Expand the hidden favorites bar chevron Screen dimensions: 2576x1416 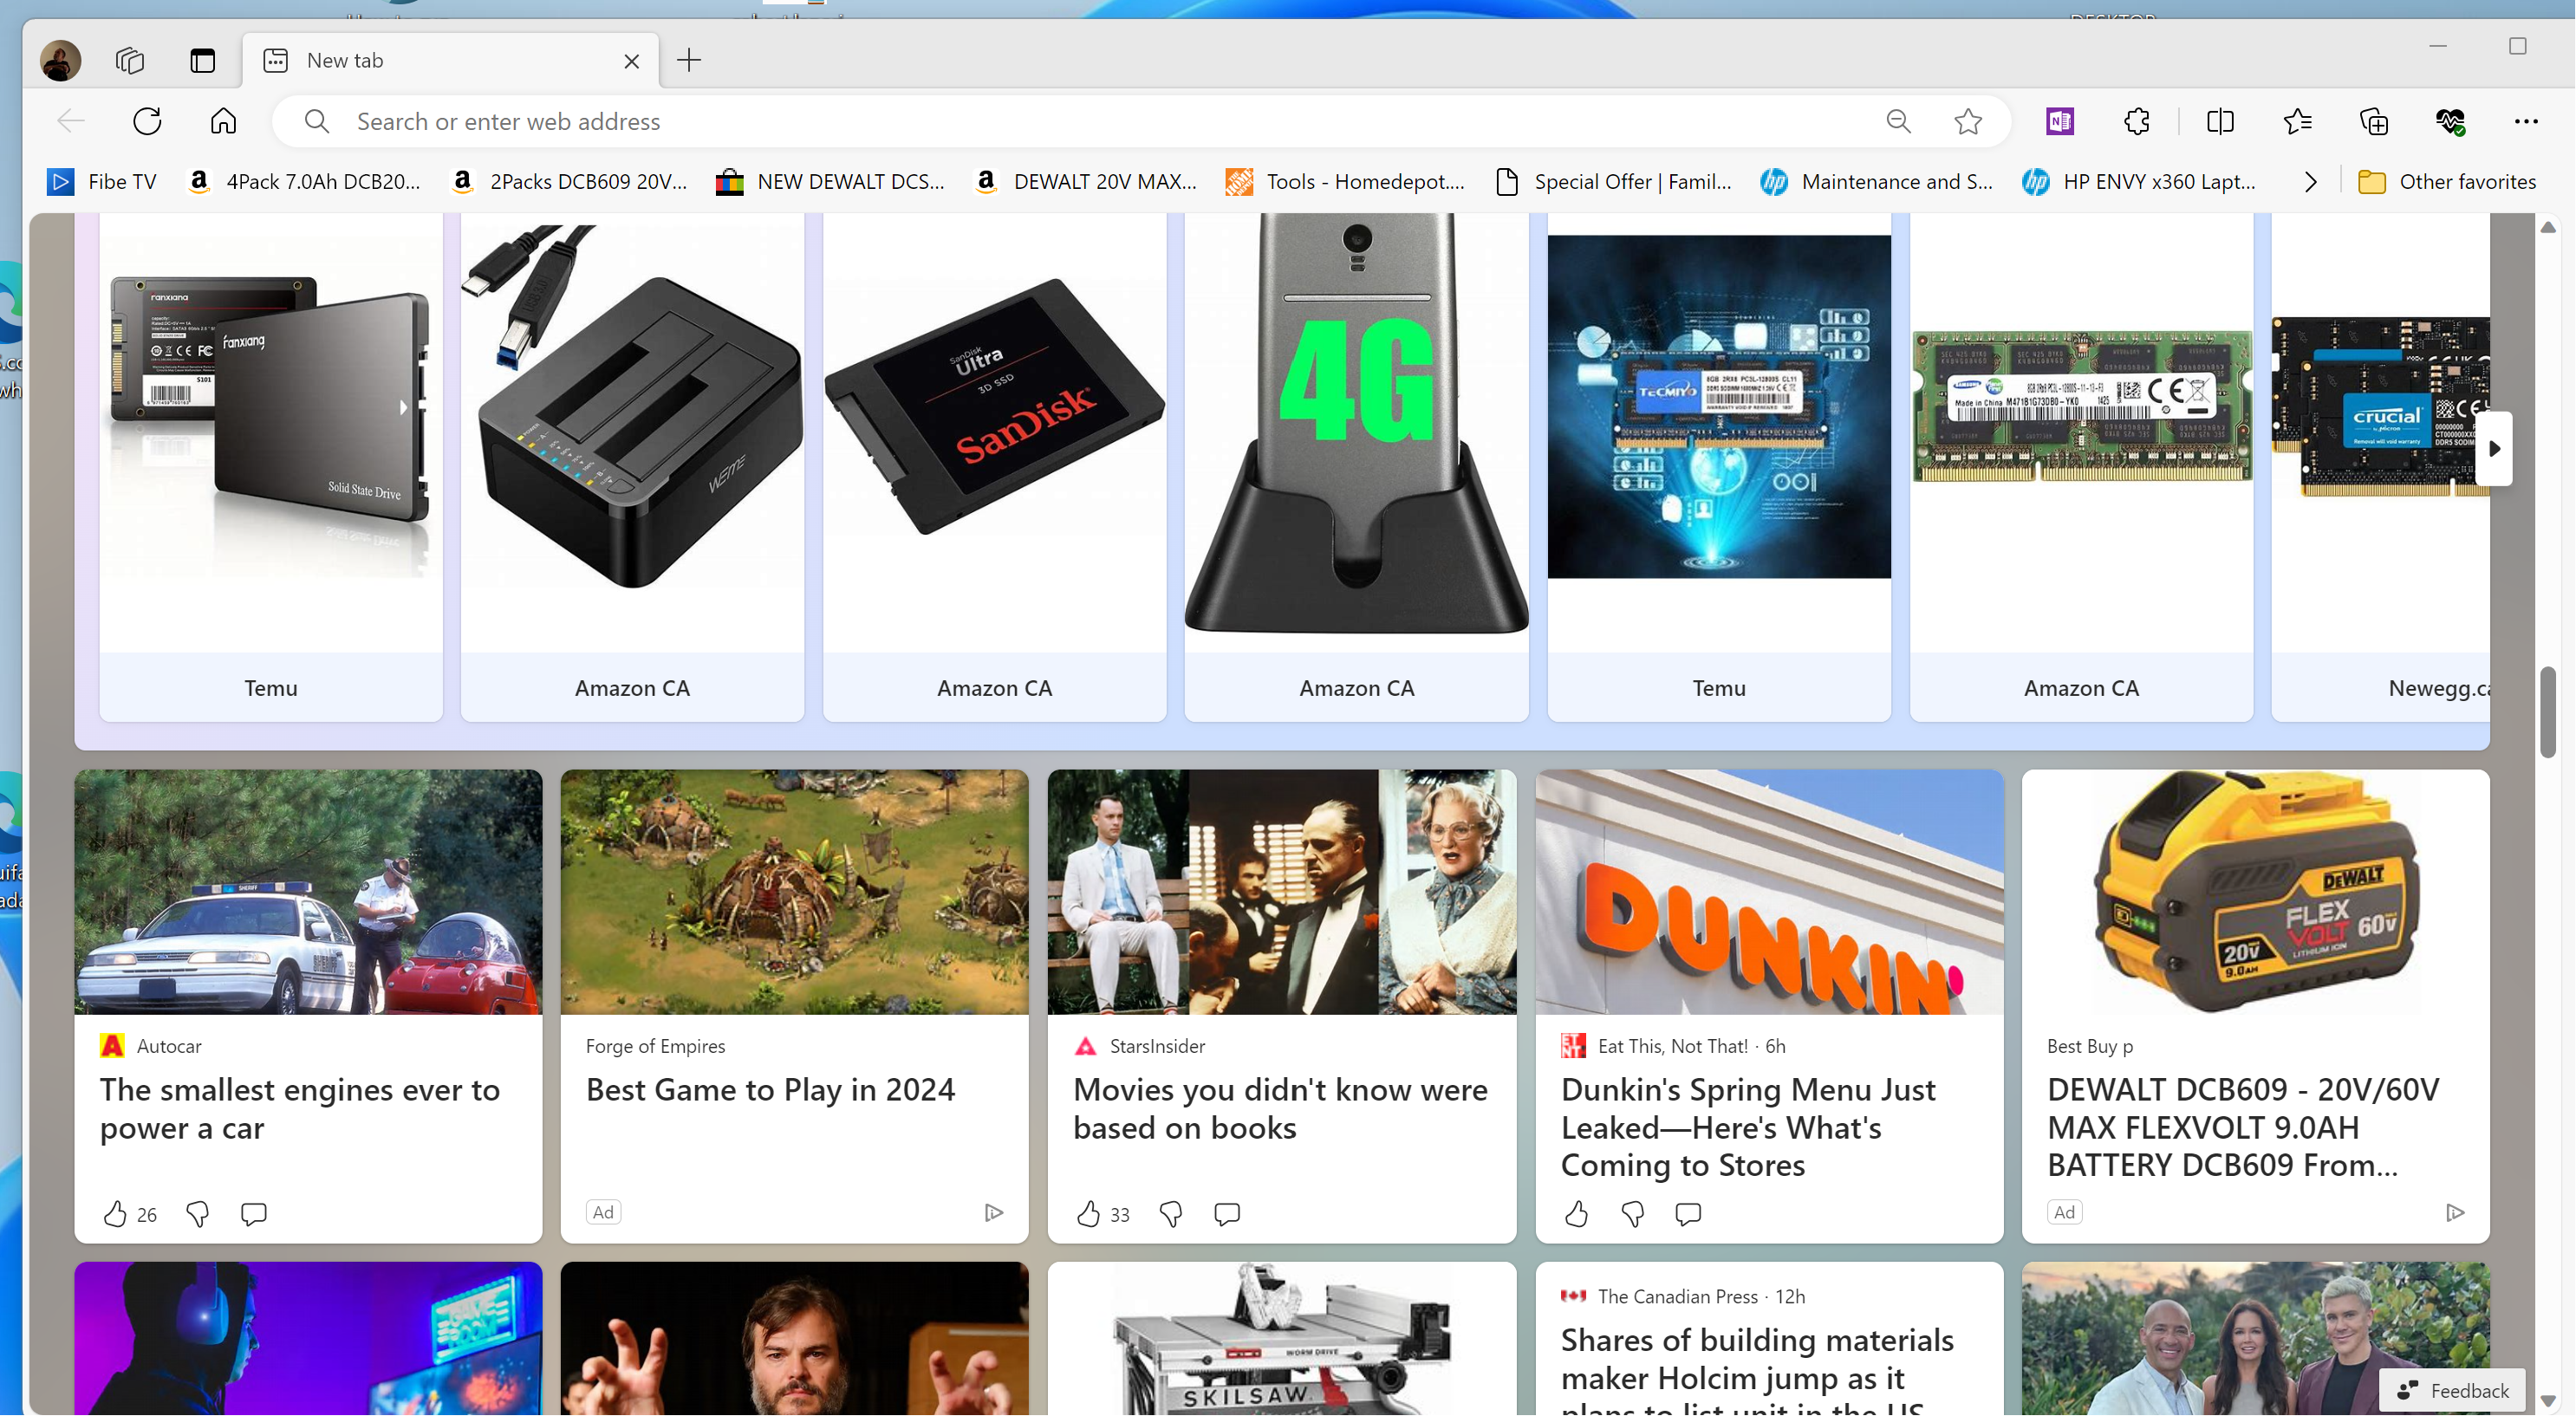[2310, 182]
